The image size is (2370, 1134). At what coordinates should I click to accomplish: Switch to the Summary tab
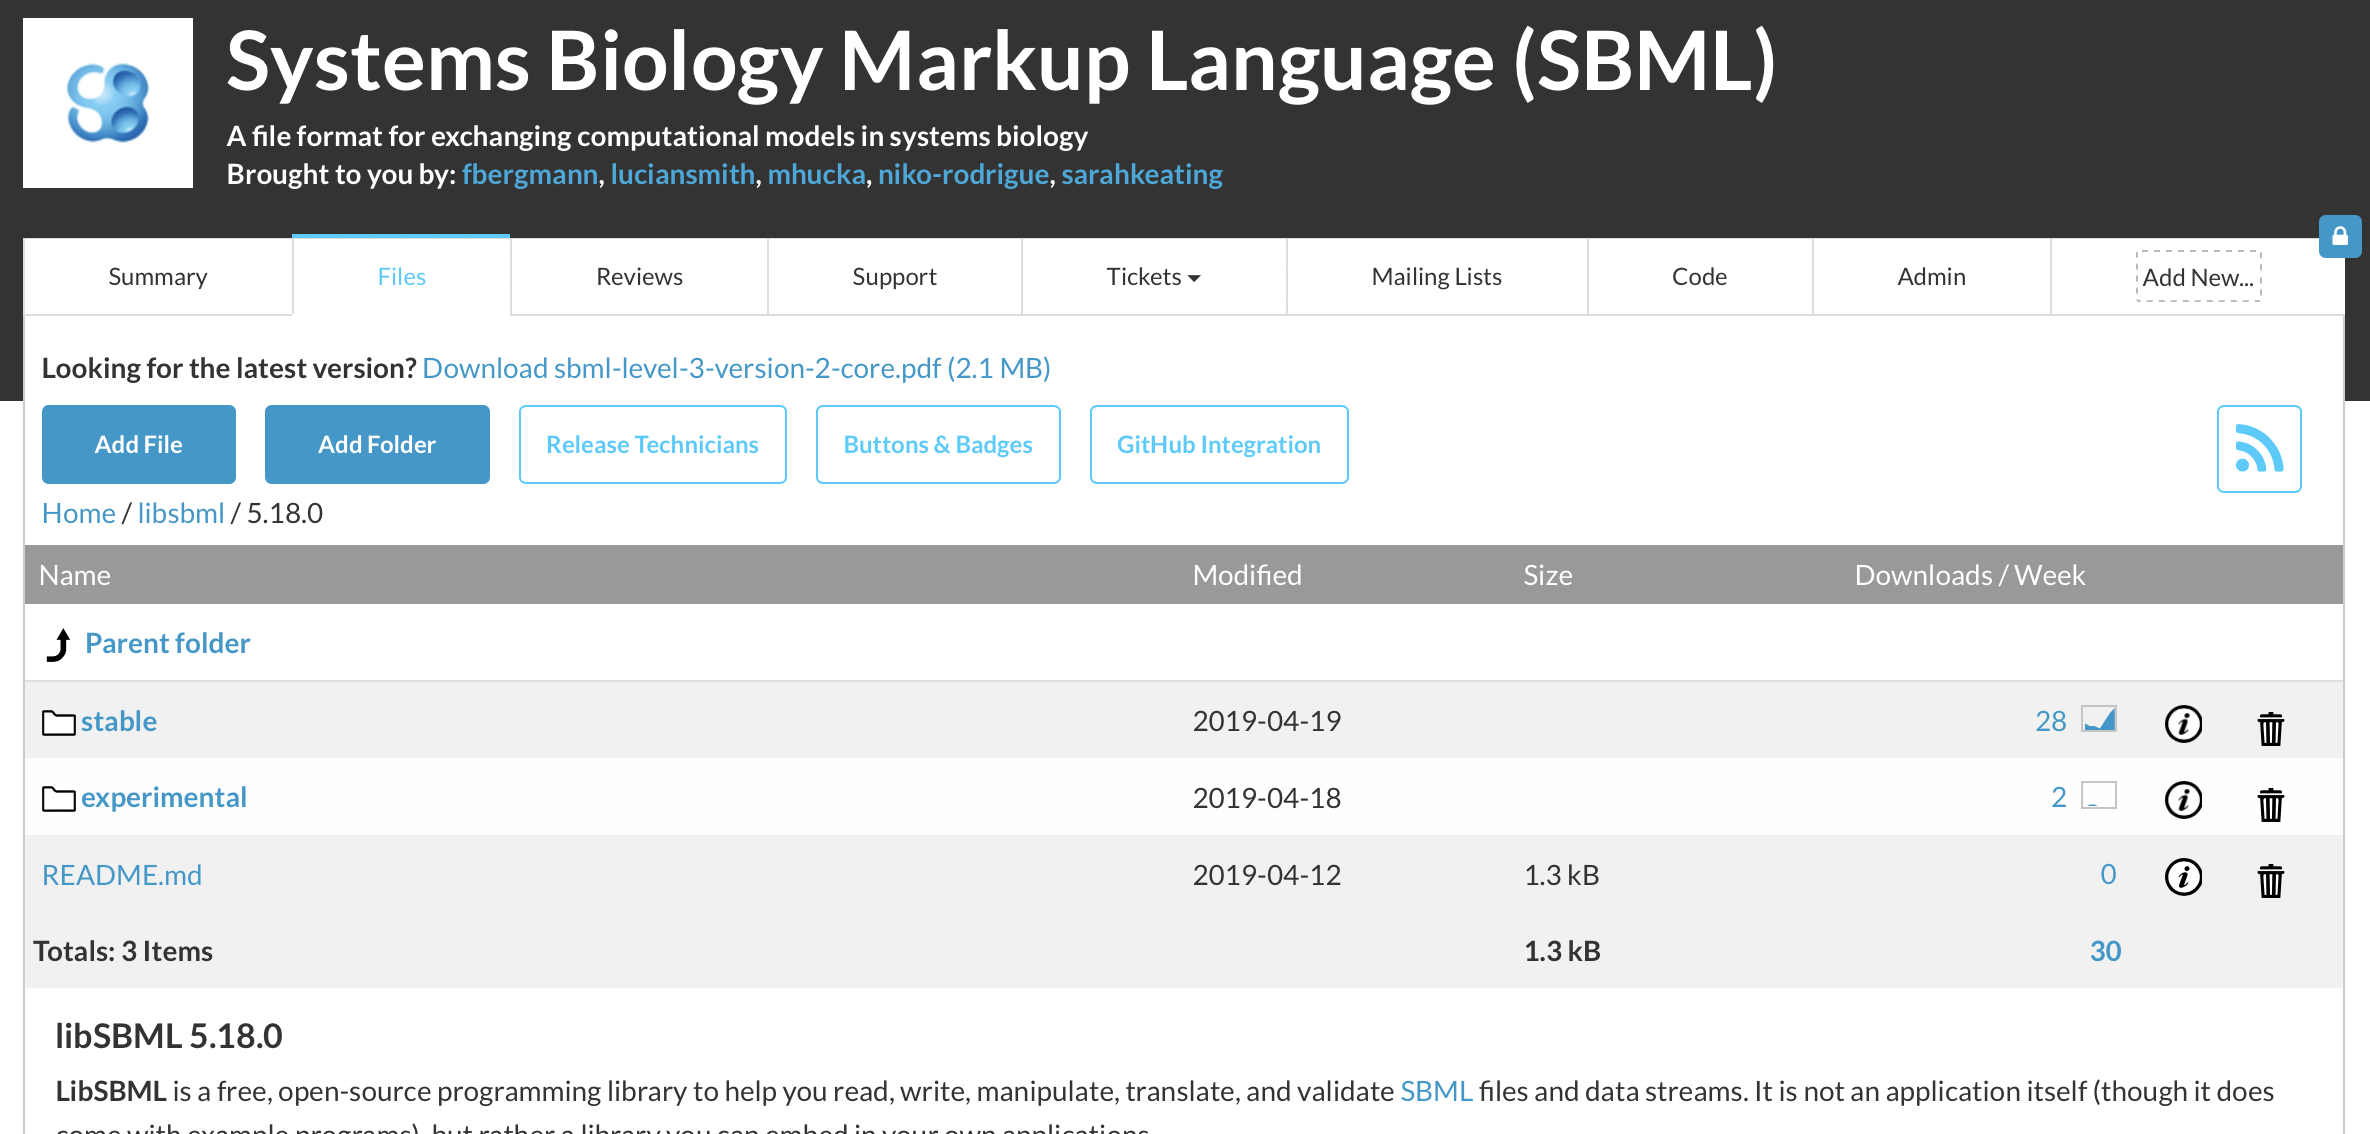coord(158,277)
